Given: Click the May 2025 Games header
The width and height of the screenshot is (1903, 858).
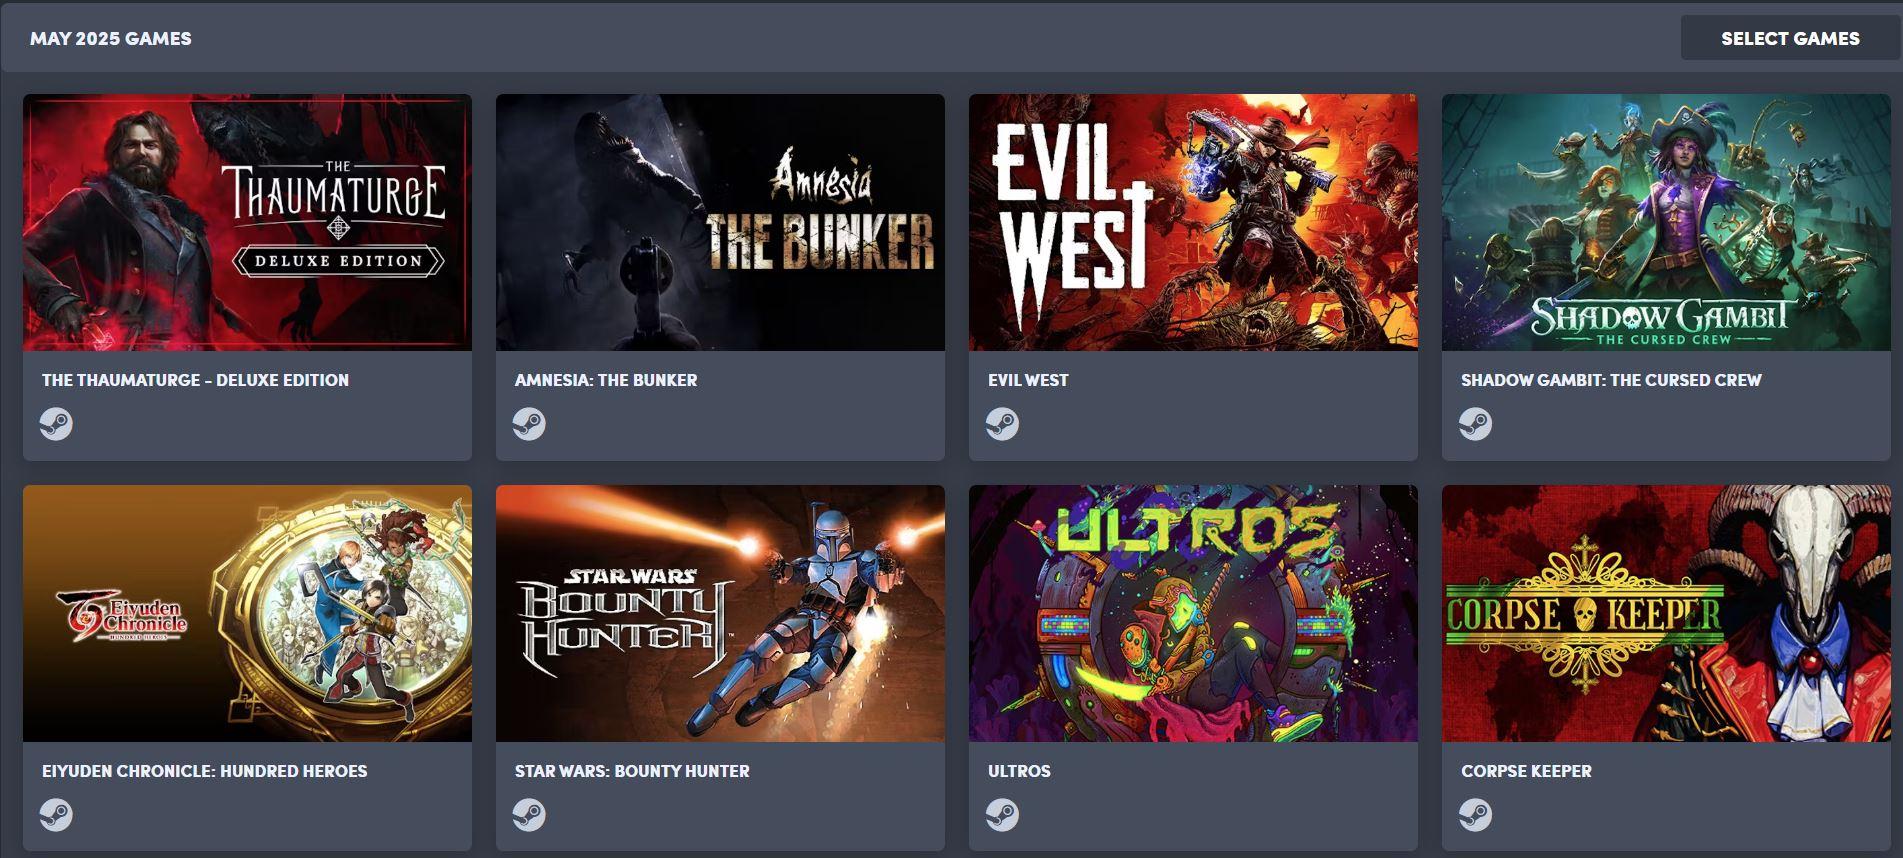Looking at the screenshot, I should [111, 38].
